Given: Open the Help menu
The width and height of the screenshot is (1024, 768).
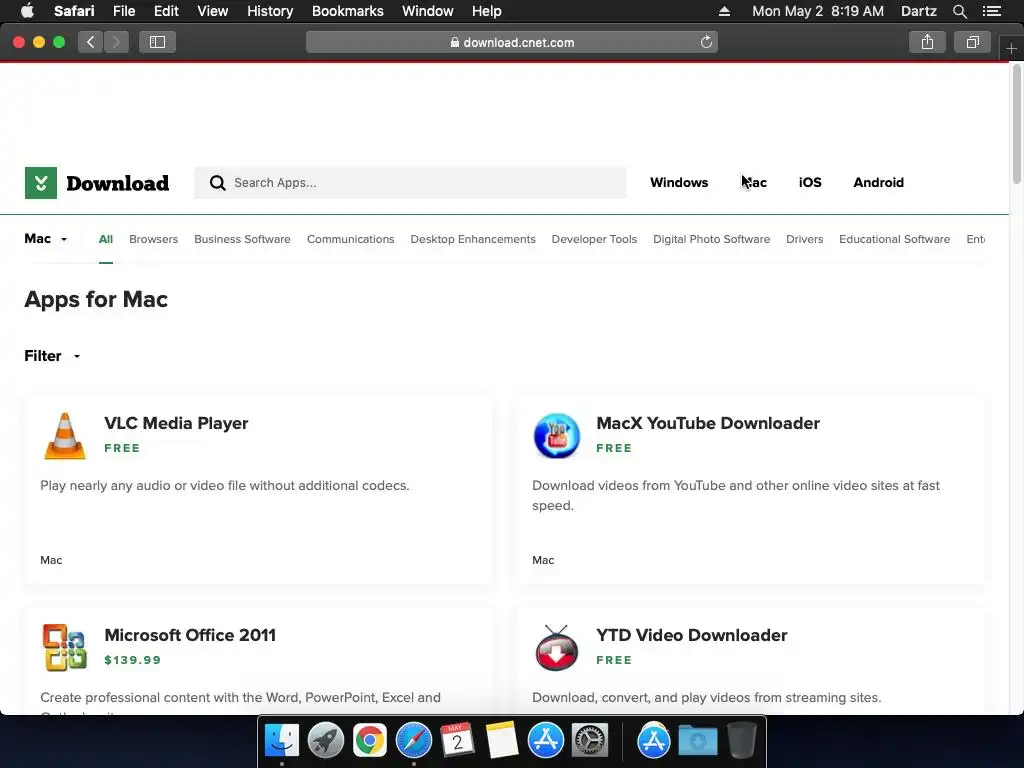Looking at the screenshot, I should click(487, 11).
